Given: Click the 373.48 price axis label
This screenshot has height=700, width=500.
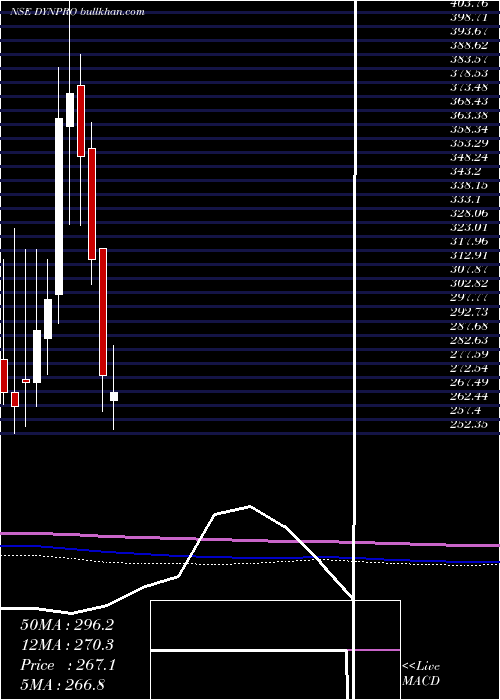Looking at the screenshot, I should click(x=469, y=87).
